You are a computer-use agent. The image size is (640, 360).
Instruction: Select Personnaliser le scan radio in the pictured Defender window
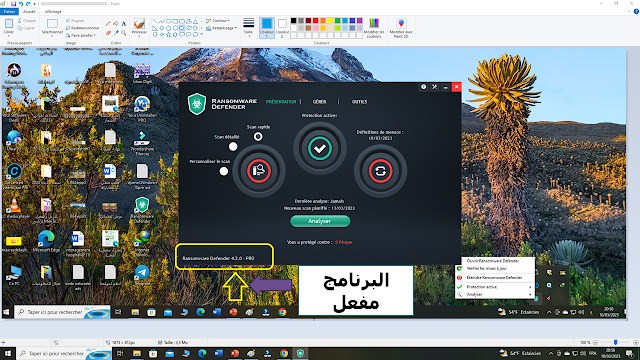pos(224,171)
